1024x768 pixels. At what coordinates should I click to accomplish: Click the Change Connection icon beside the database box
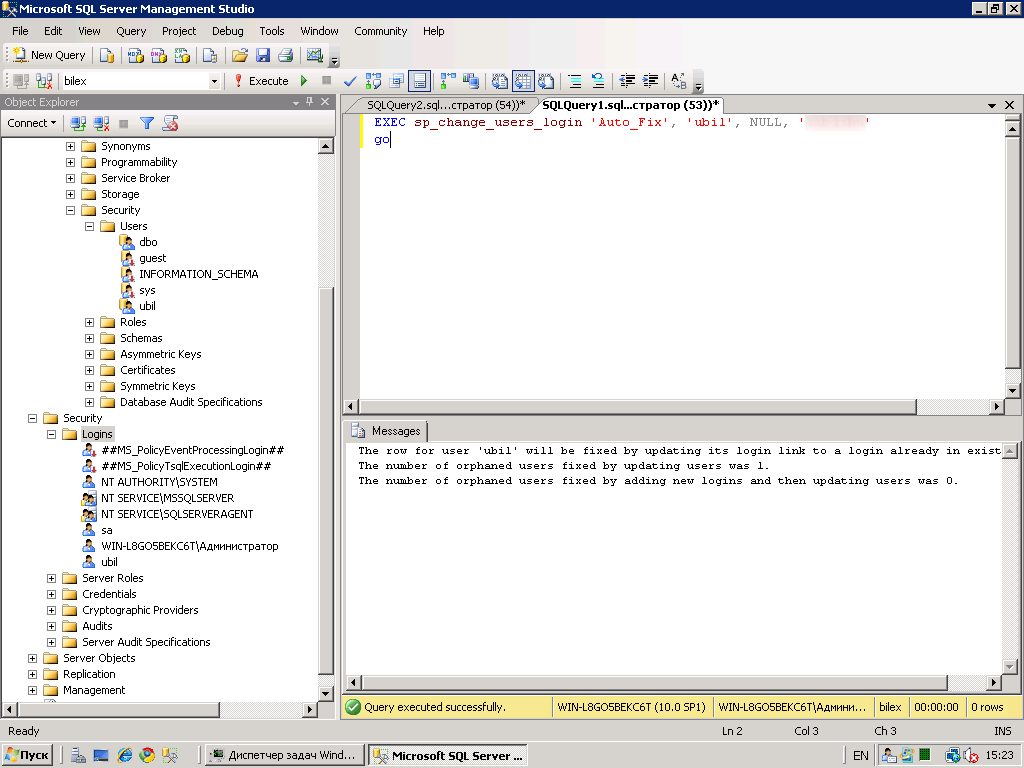coord(44,81)
